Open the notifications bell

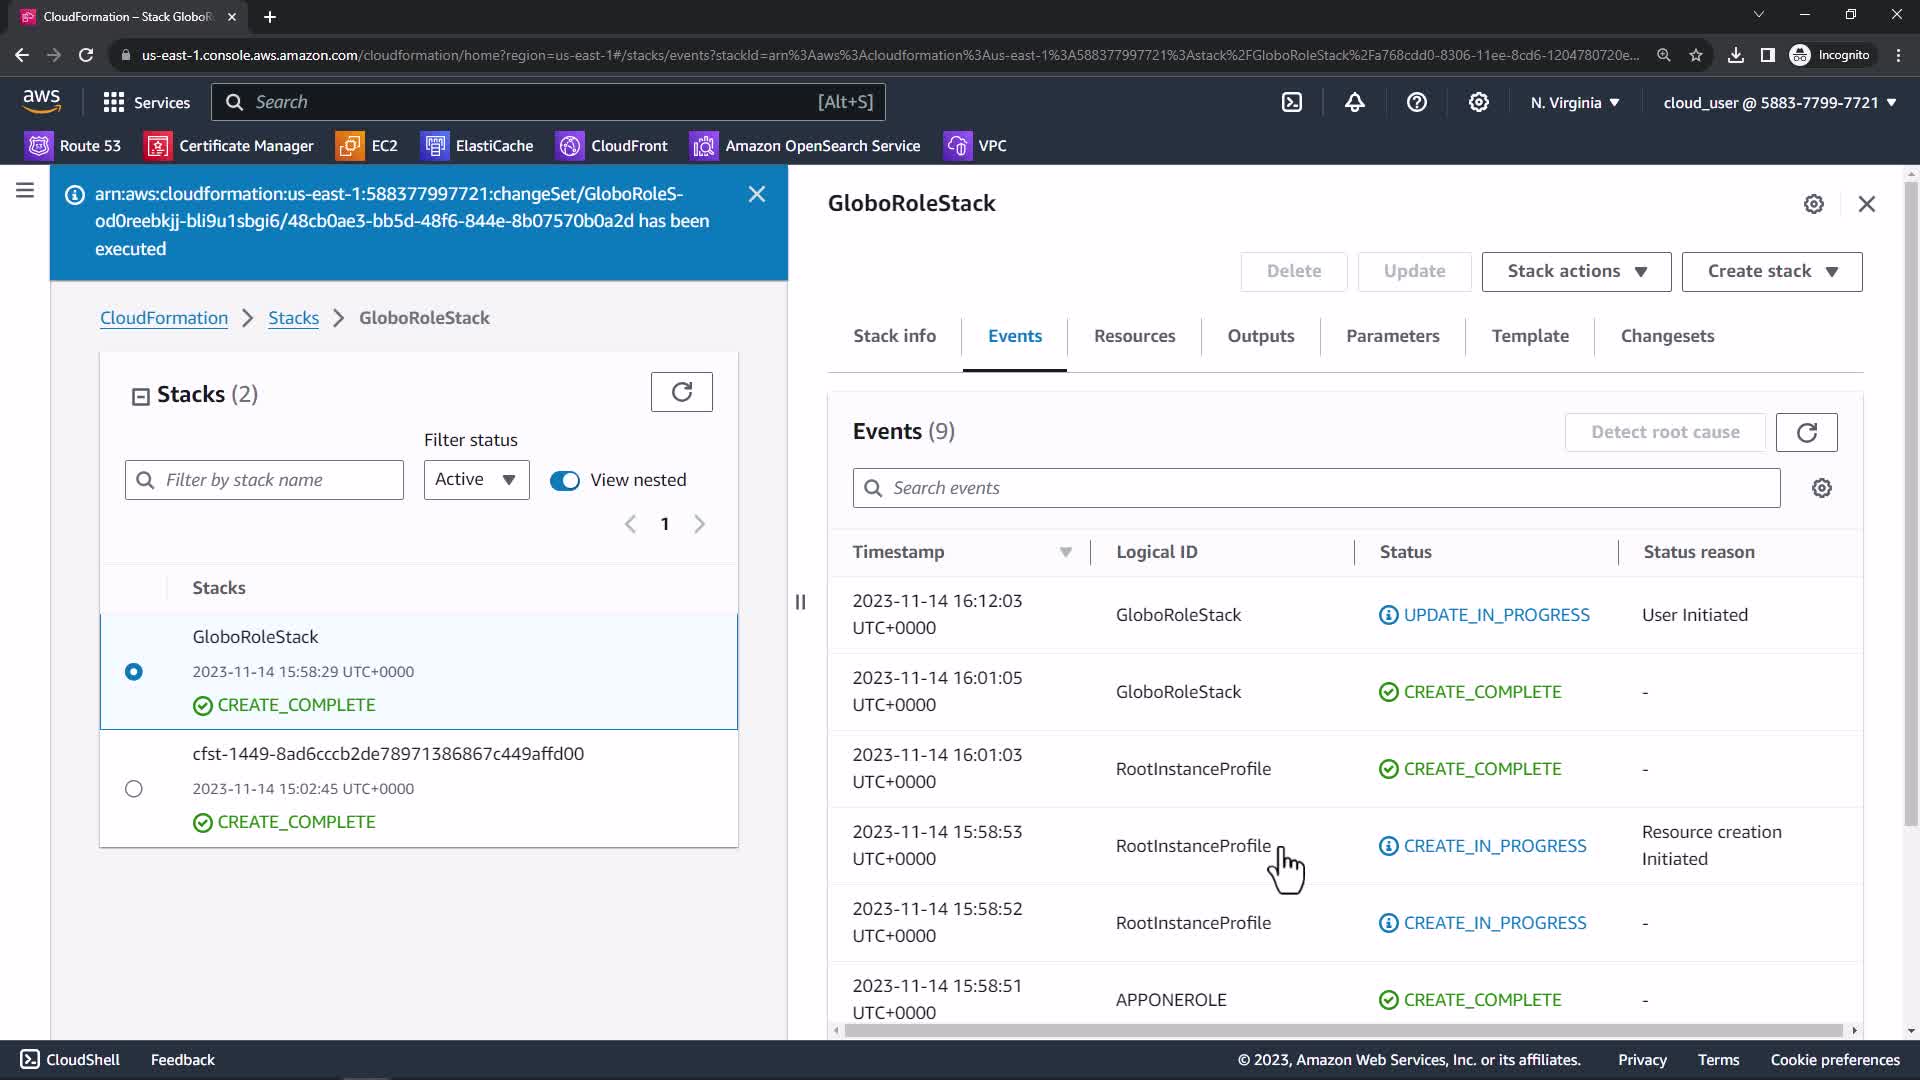tap(1354, 102)
